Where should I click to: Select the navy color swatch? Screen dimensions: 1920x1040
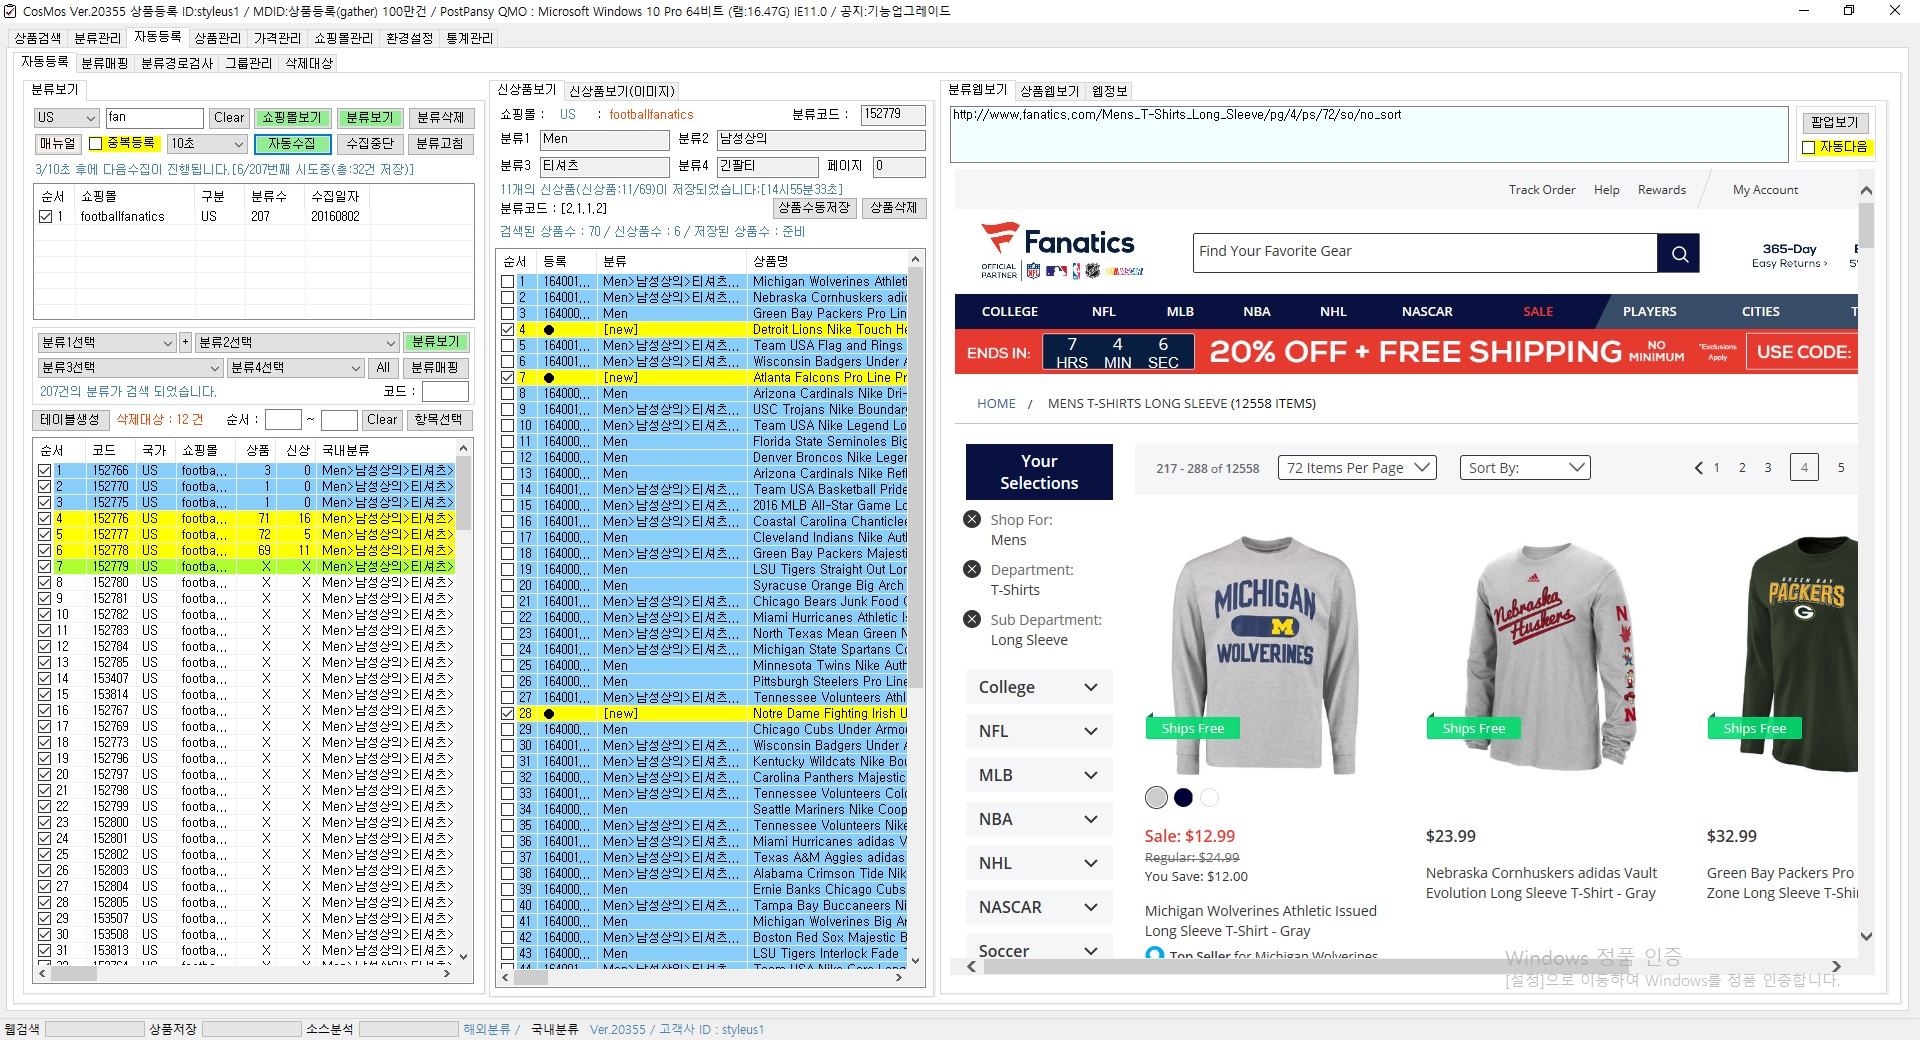[x=1183, y=797]
